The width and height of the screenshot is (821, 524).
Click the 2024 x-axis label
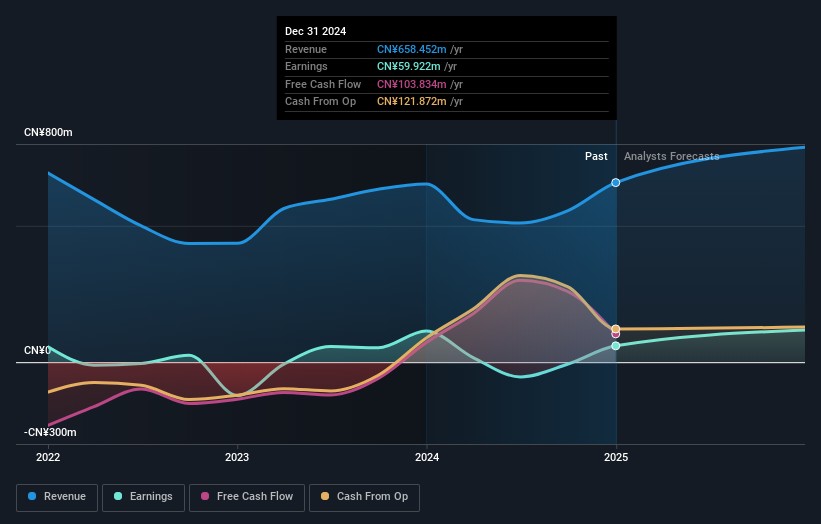(x=427, y=458)
